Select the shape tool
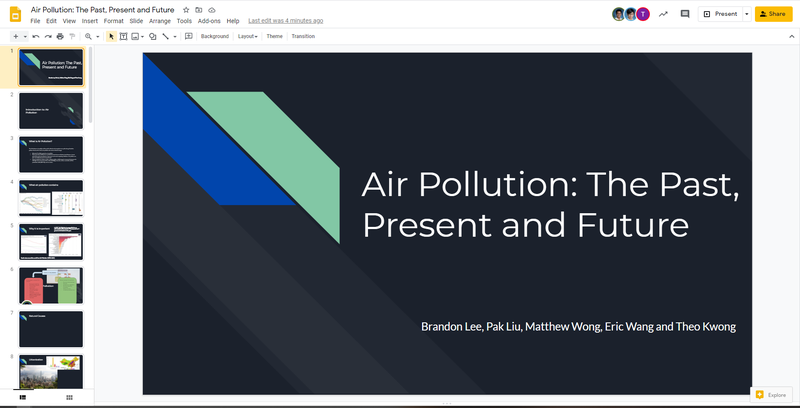800x408 pixels. click(x=152, y=36)
